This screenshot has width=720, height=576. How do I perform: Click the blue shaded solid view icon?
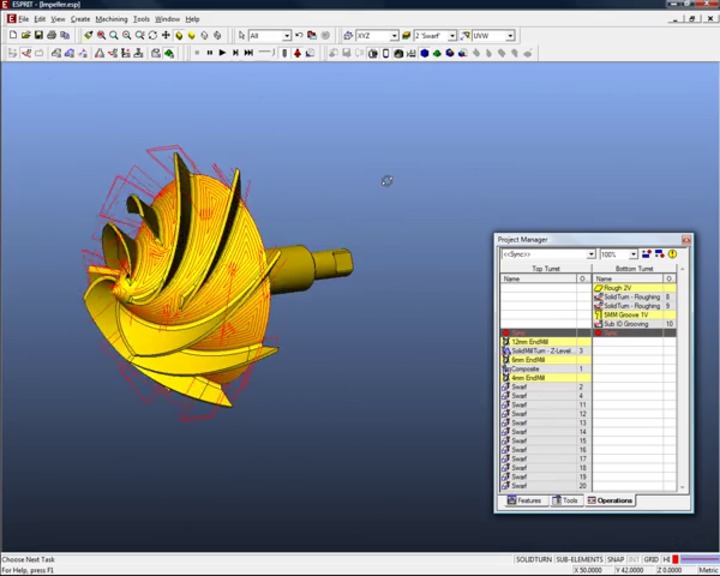pos(424,53)
